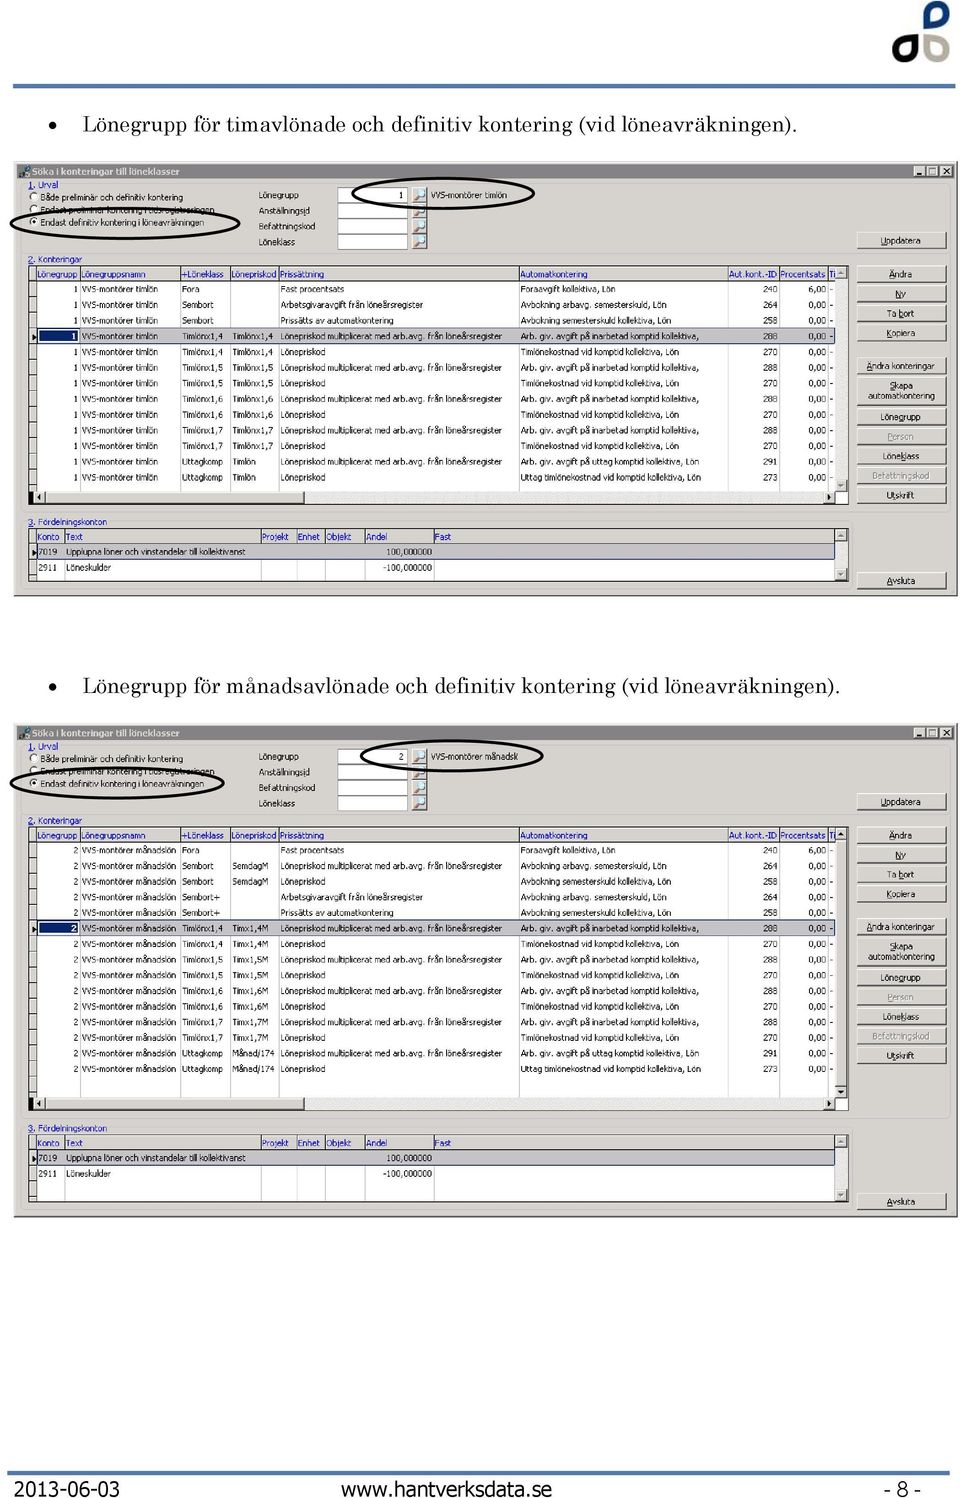960x1498 pixels.
Task: Sort by Automatkontering column in månadslön window
Action: (623, 835)
